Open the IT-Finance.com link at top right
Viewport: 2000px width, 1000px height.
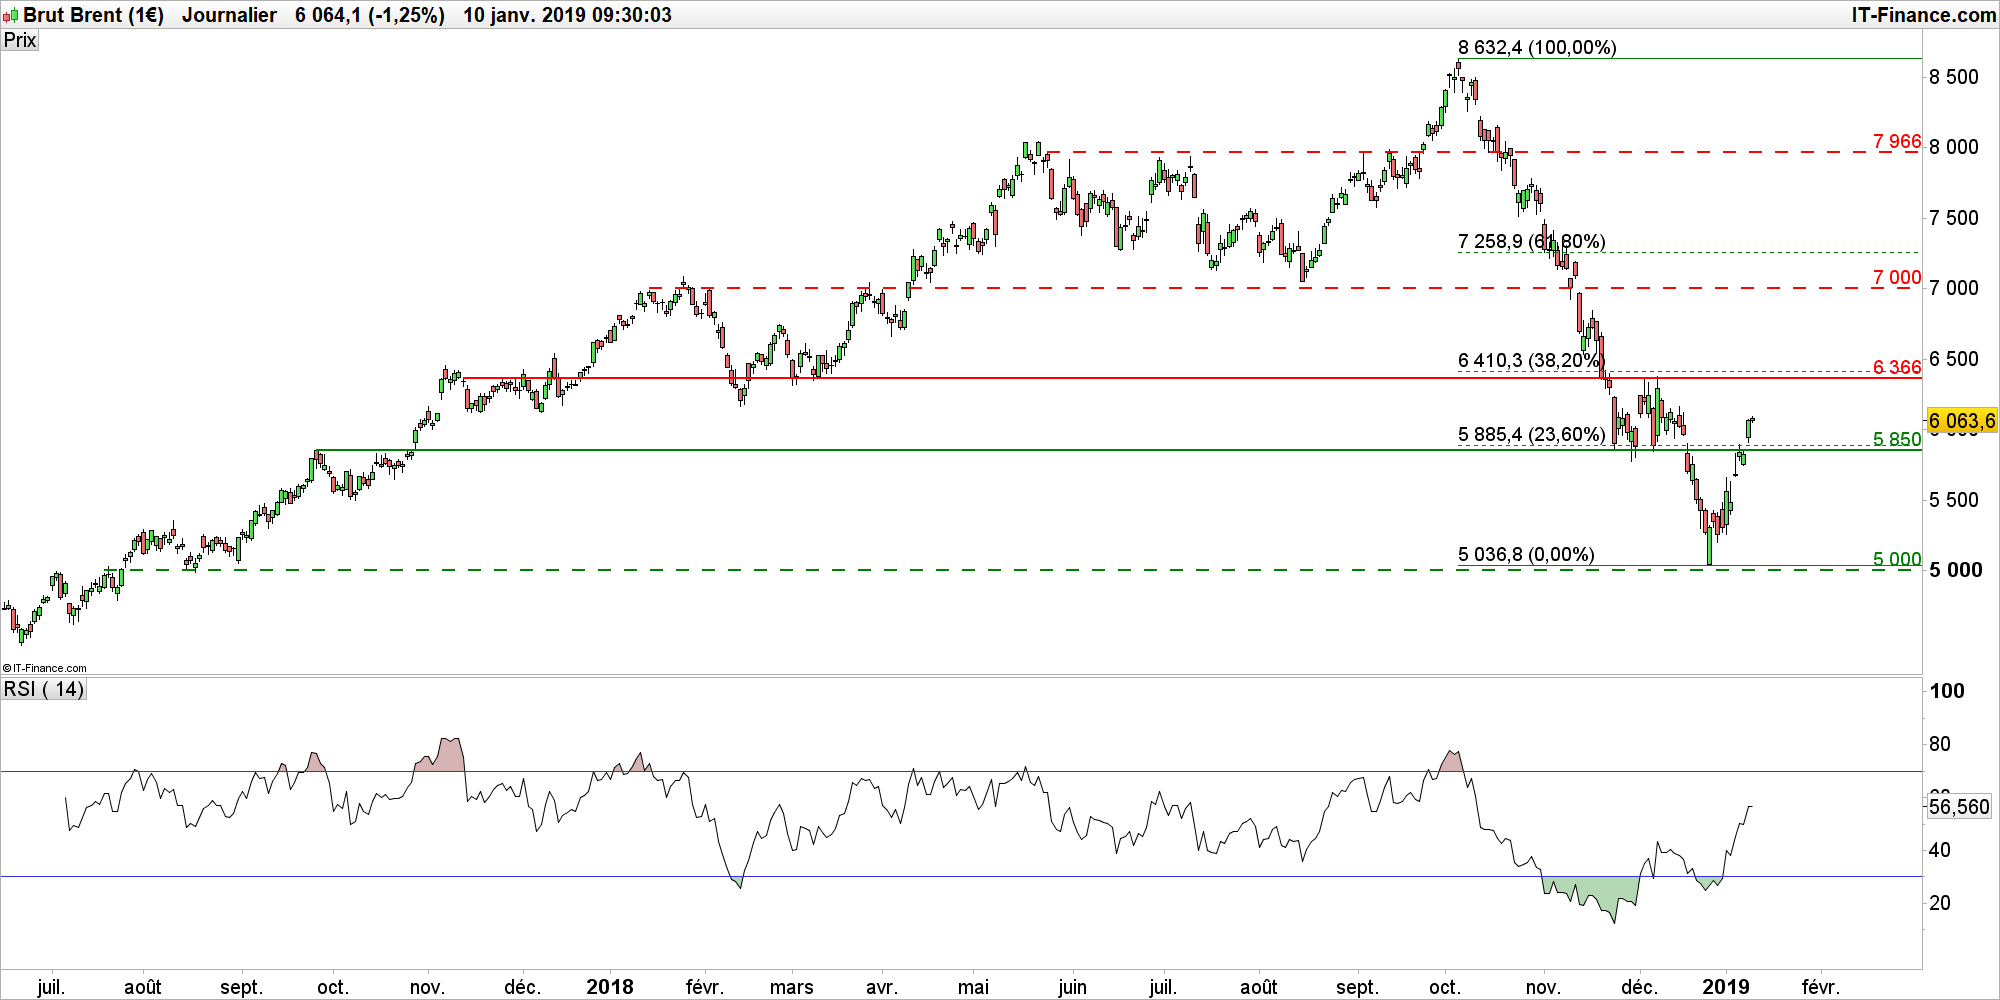click(1923, 15)
